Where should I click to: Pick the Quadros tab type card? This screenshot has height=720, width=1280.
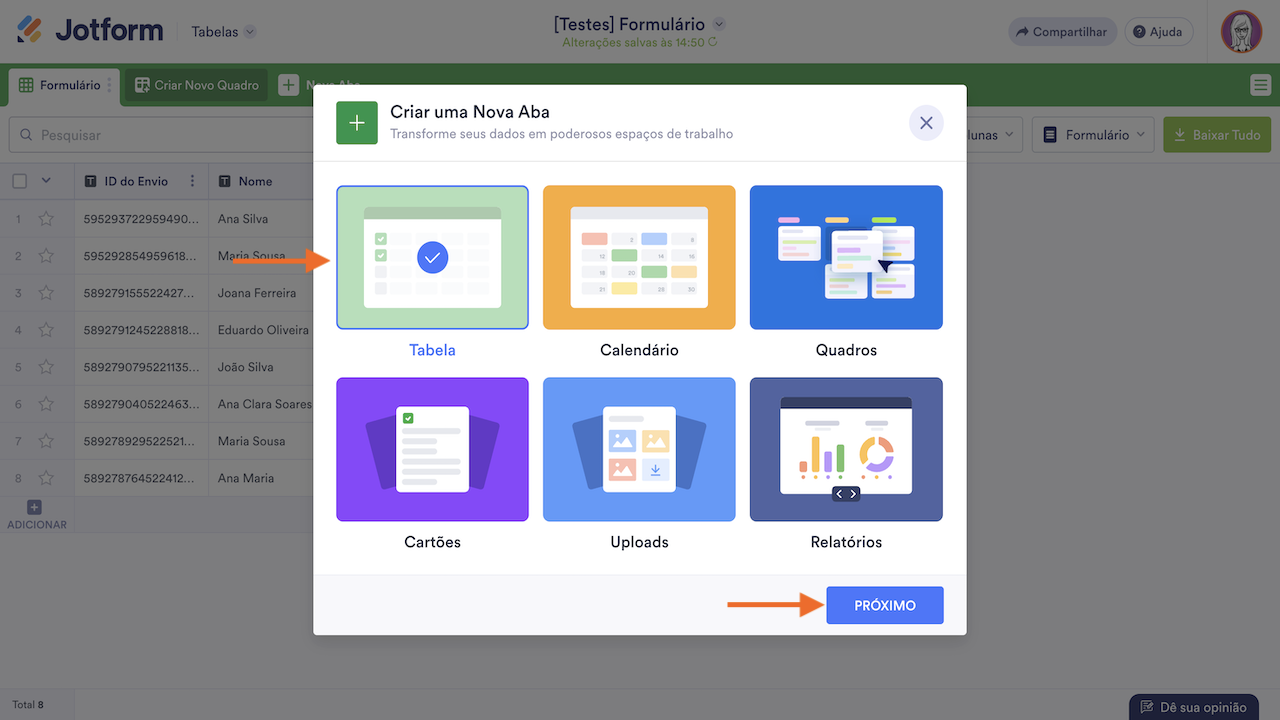click(x=846, y=257)
